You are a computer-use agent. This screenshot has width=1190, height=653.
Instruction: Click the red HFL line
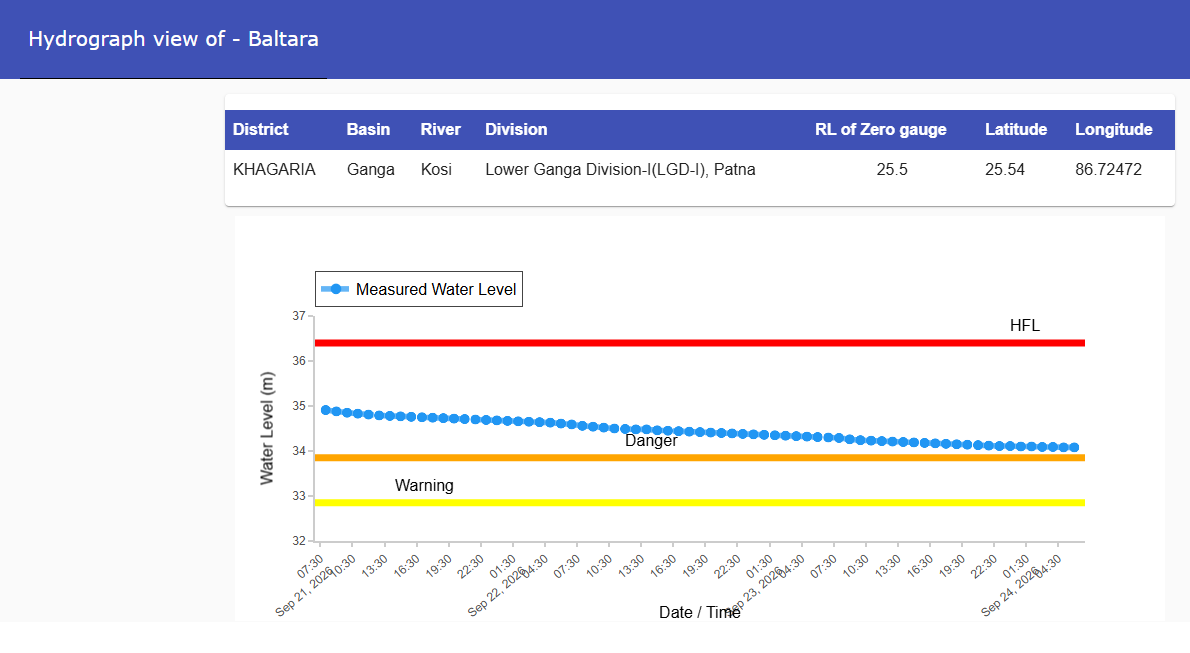699,343
